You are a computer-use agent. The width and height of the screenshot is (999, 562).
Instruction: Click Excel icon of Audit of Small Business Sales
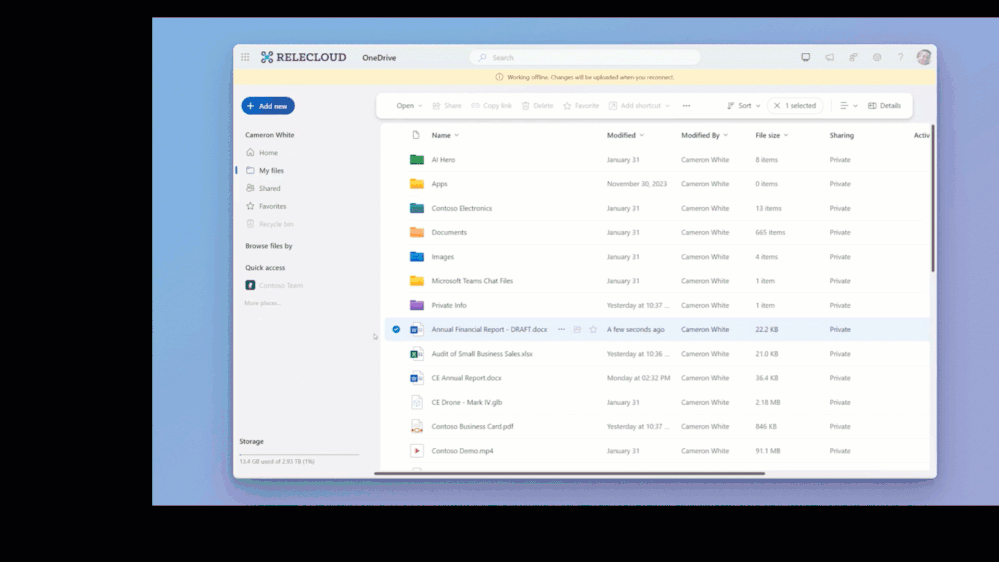417,354
